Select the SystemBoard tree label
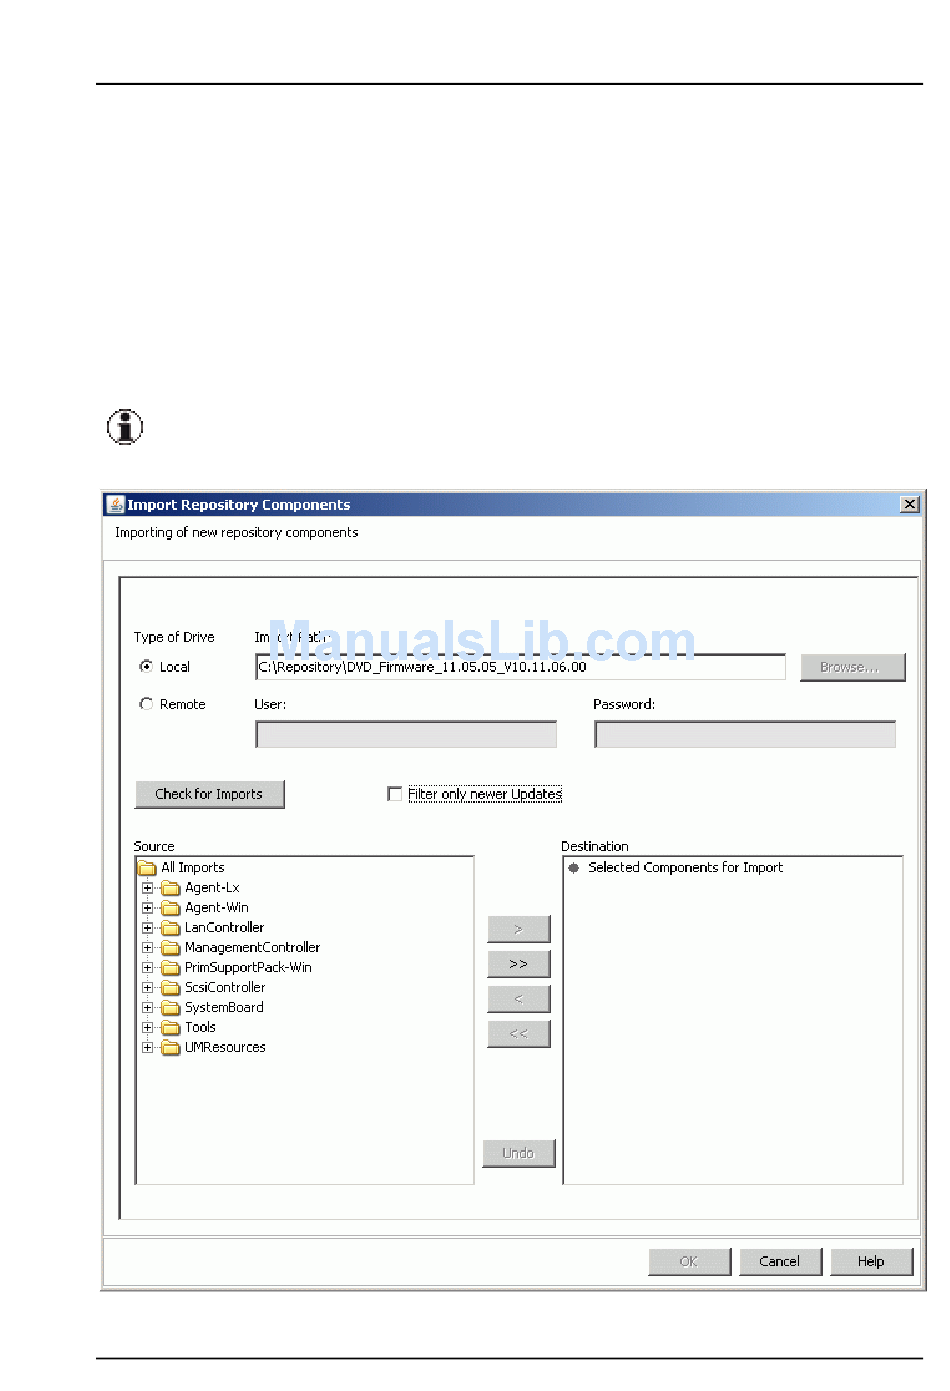This screenshot has width=950, height=1391. click(x=224, y=1008)
